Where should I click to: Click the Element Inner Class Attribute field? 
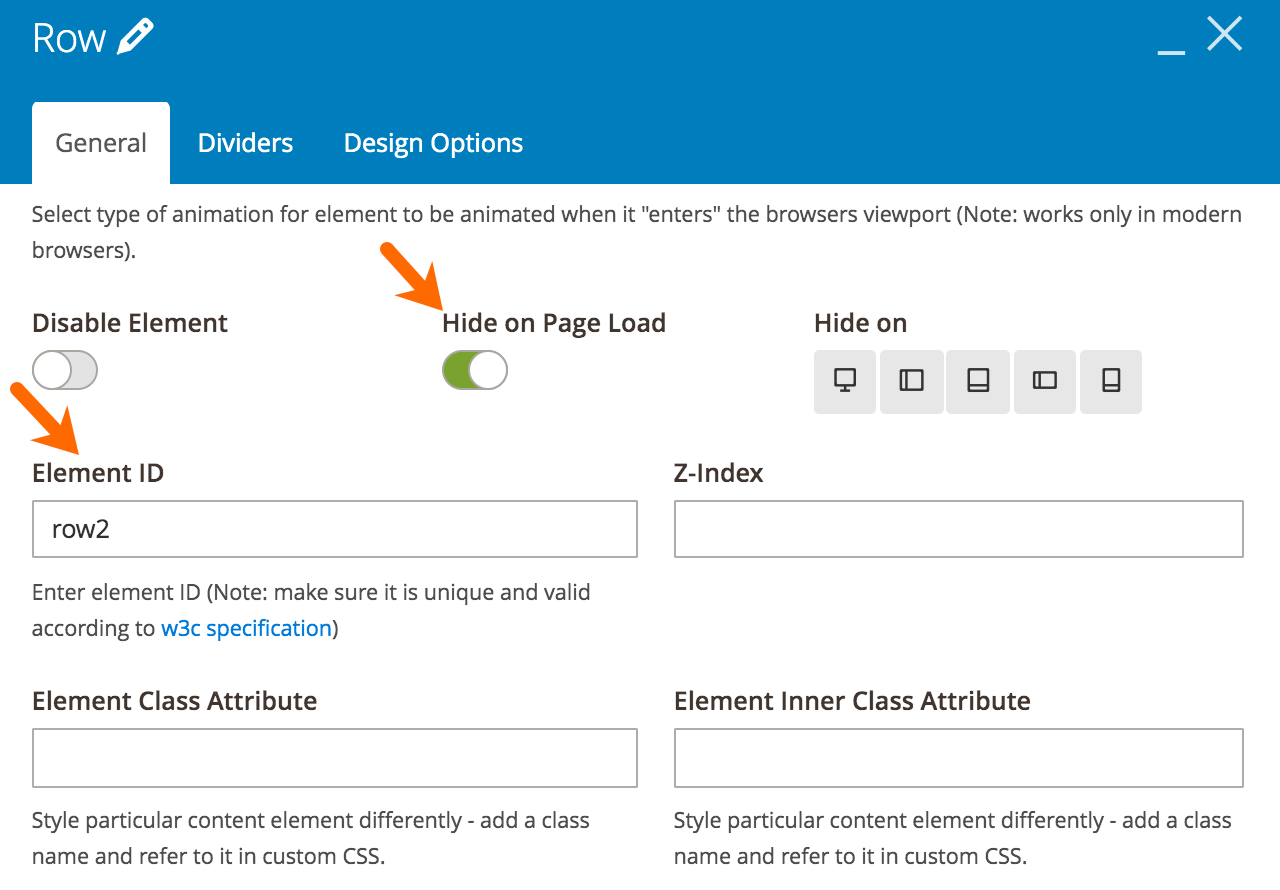(958, 757)
